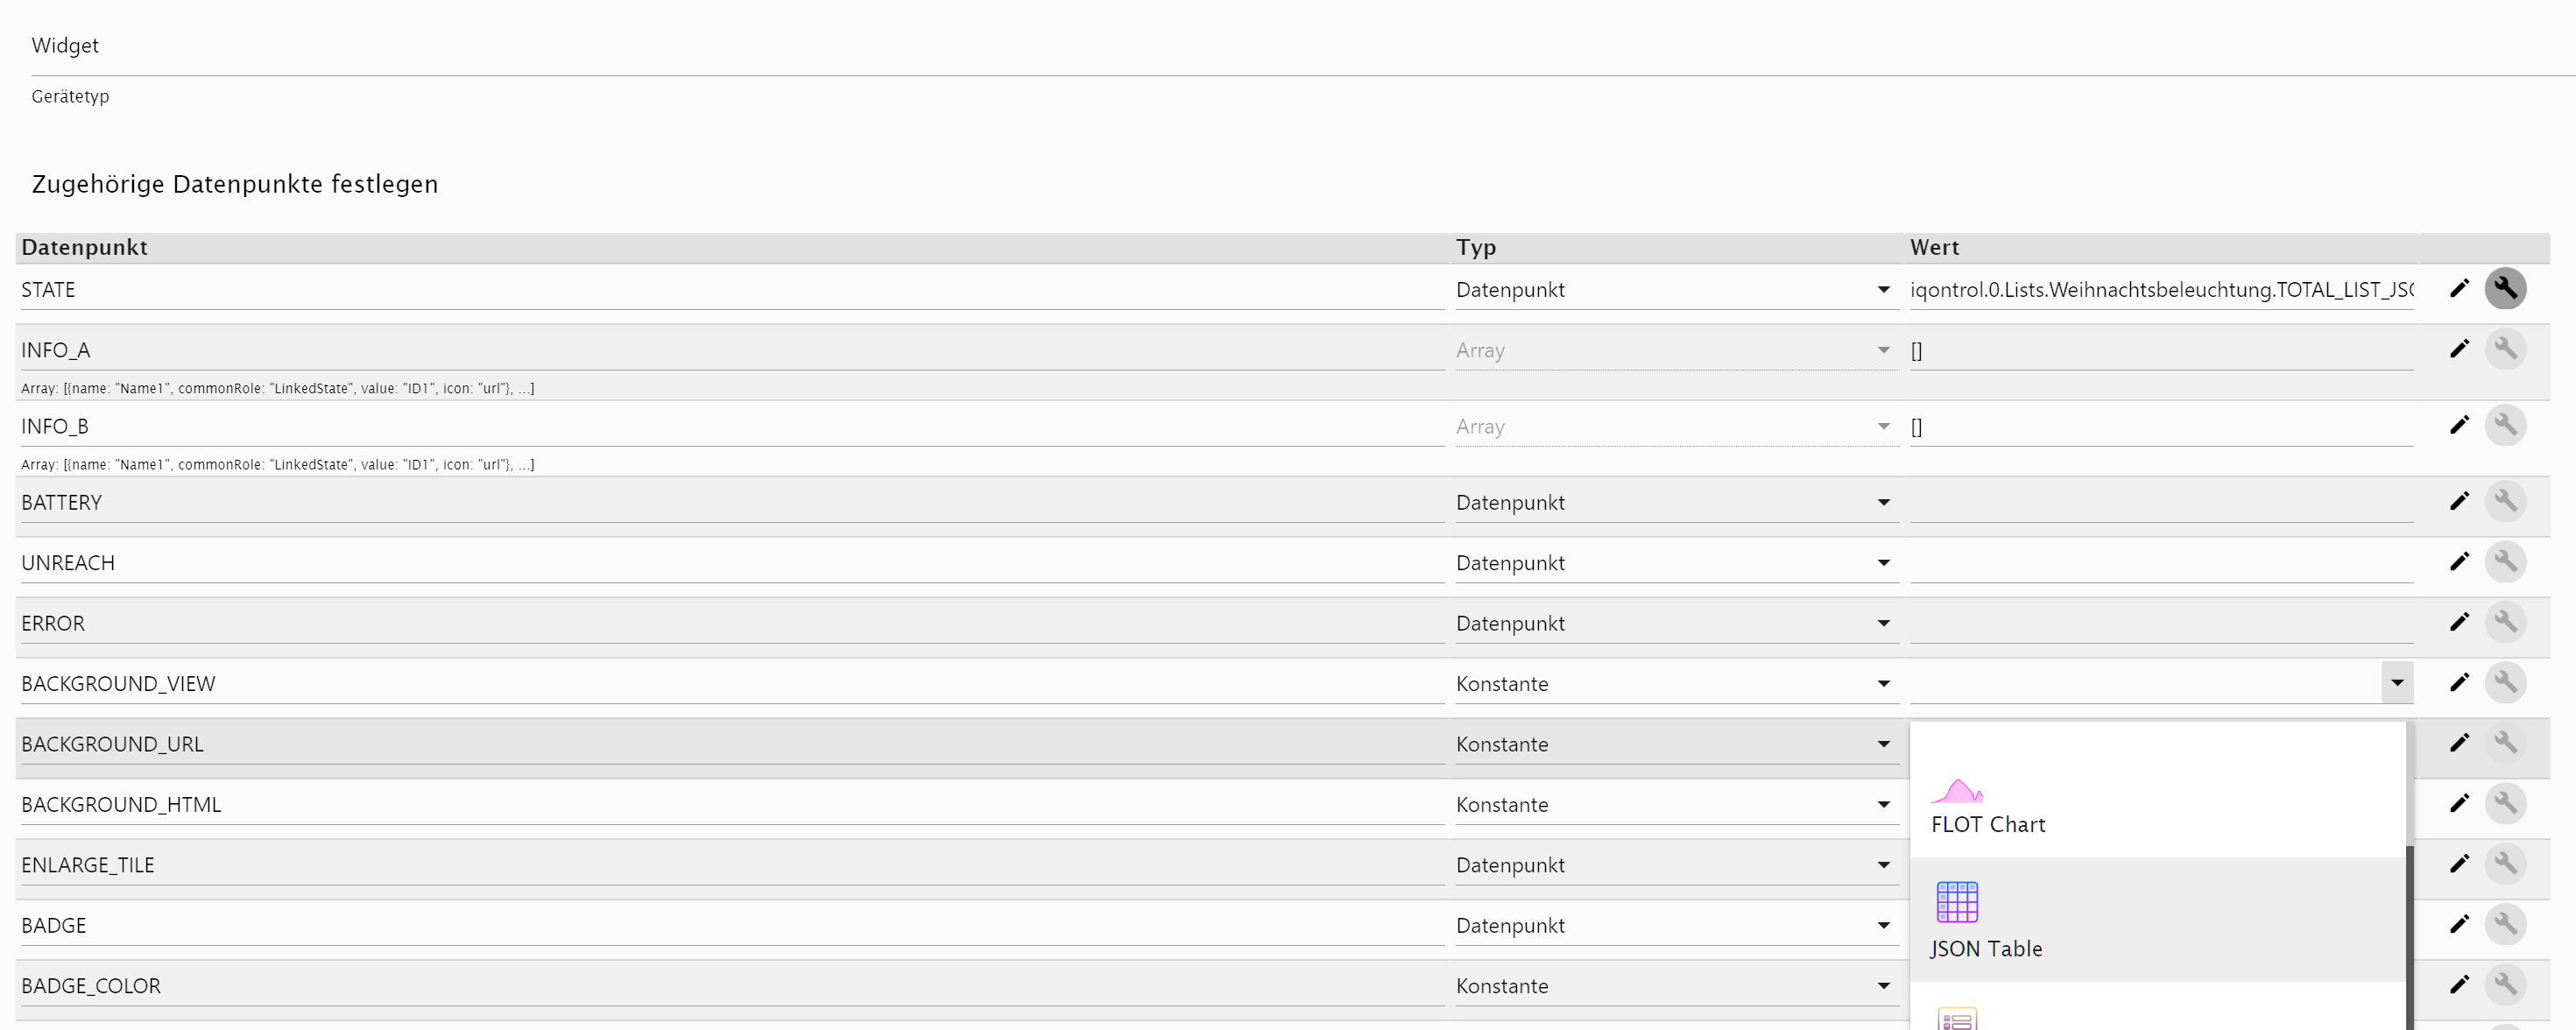
Task: Click the pencil edit icon for INFO_A
Action: pos(2459,349)
